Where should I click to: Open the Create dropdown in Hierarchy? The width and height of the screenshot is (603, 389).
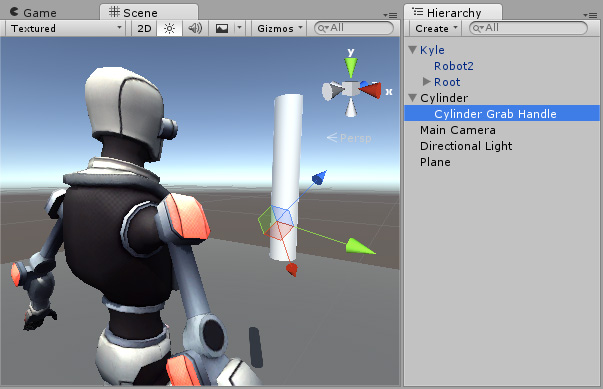click(436, 29)
